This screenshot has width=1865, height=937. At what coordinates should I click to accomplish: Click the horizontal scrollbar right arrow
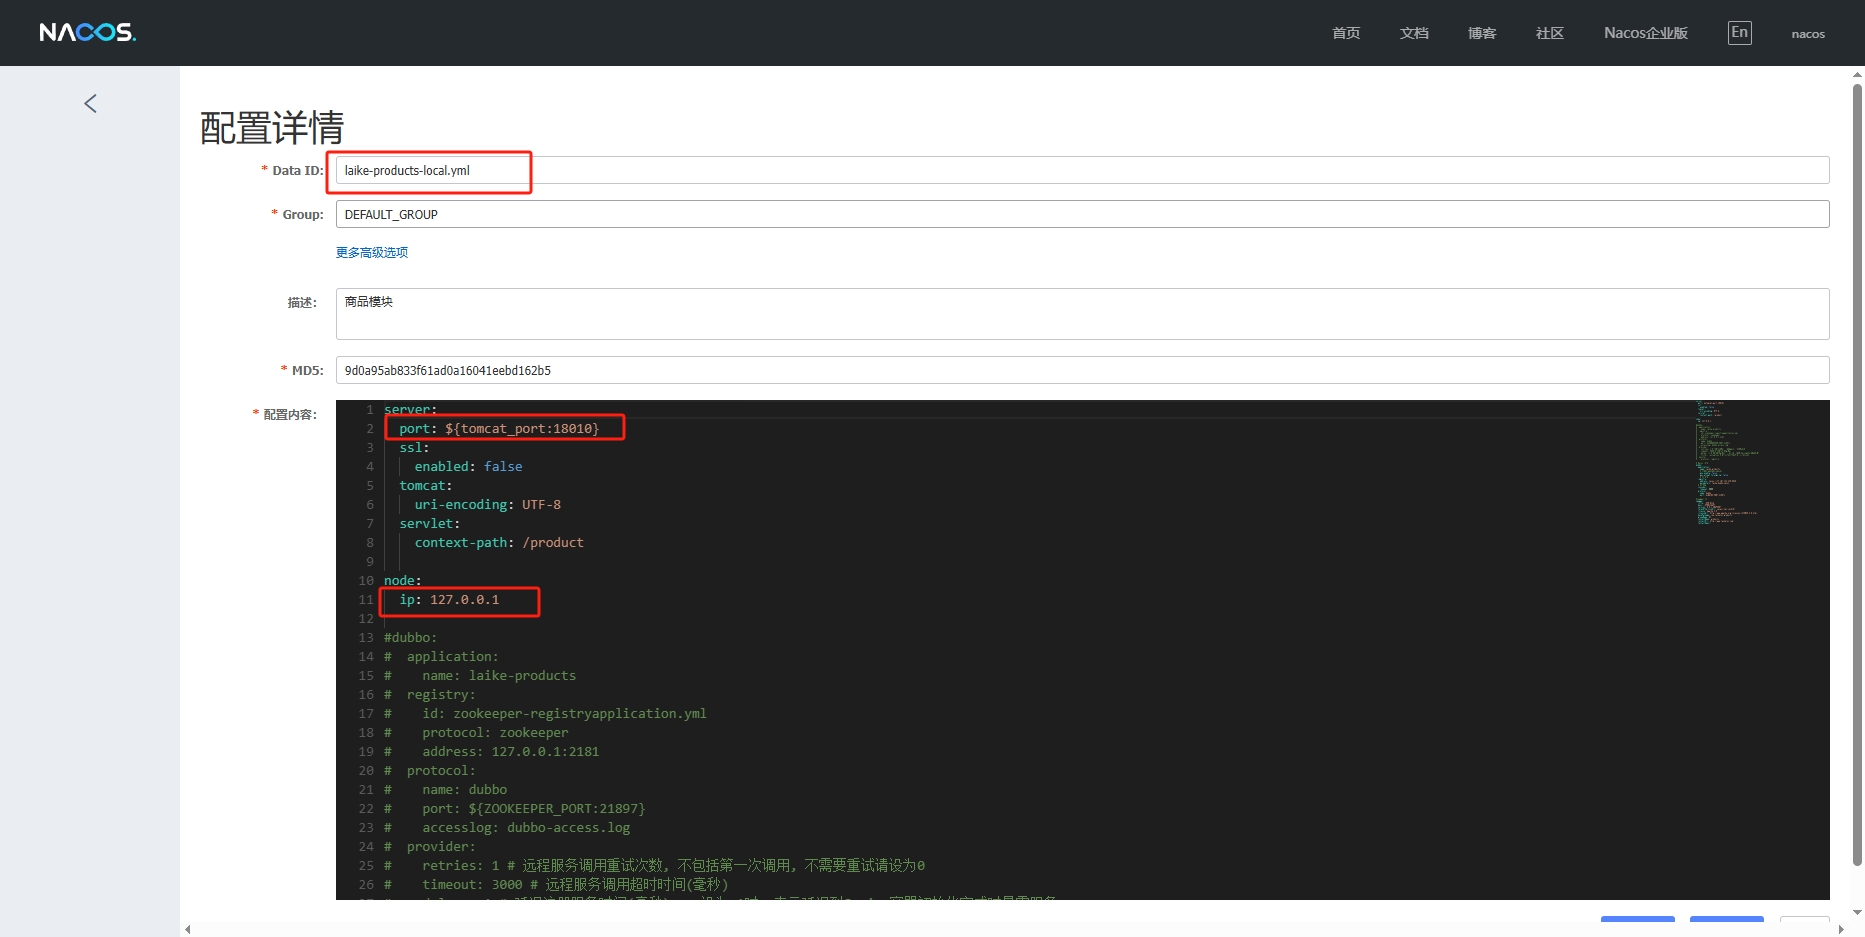point(1841,930)
